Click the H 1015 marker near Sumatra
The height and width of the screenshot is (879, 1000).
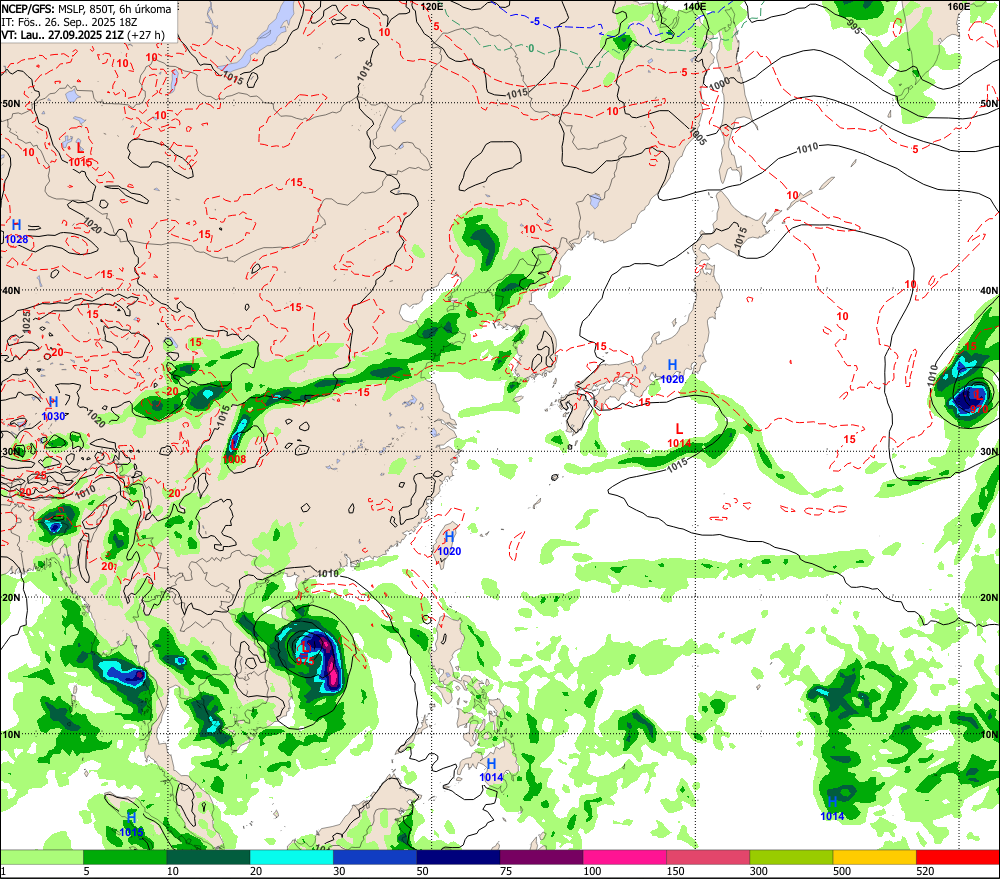pyautogui.click(x=131, y=825)
